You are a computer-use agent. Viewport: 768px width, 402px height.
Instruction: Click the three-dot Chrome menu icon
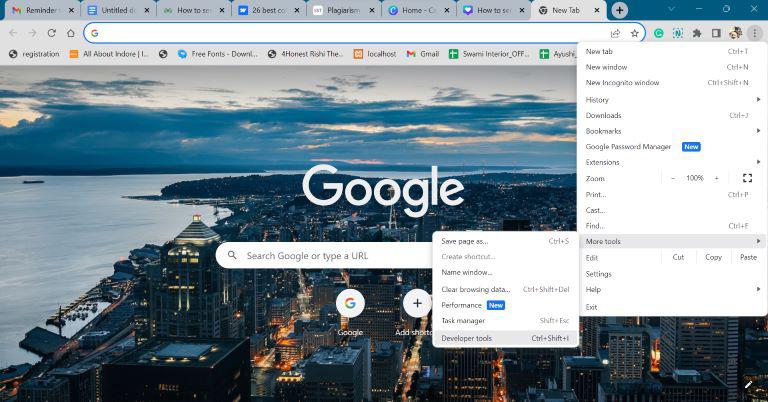(755, 33)
